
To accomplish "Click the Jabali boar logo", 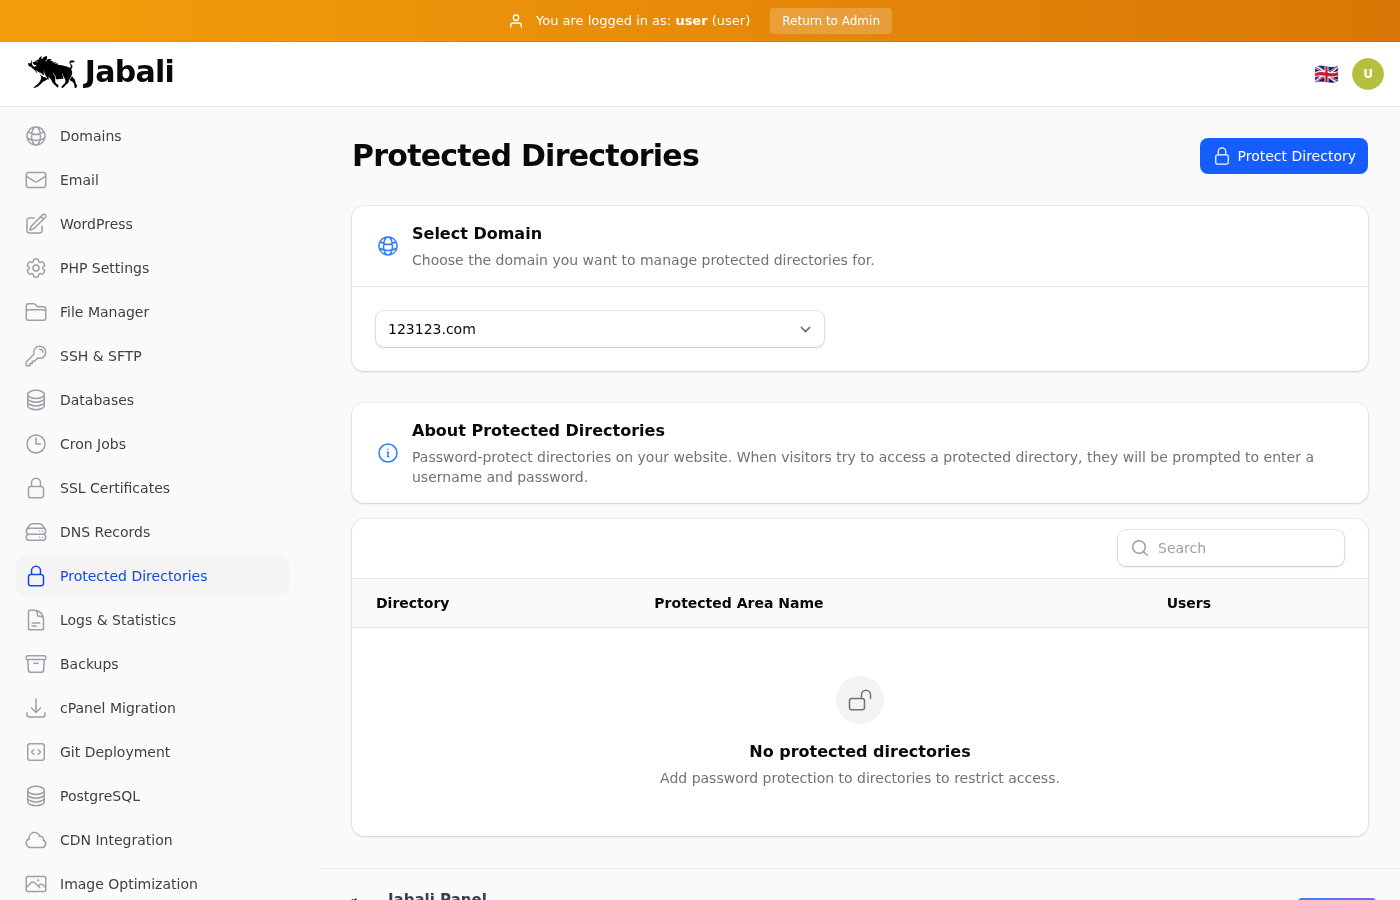I will tap(53, 72).
